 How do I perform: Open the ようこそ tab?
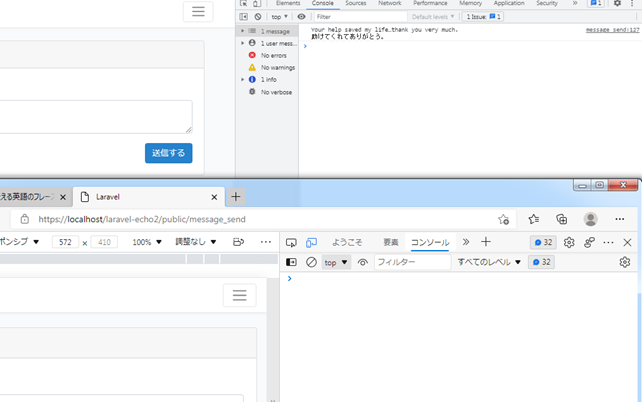tap(347, 242)
